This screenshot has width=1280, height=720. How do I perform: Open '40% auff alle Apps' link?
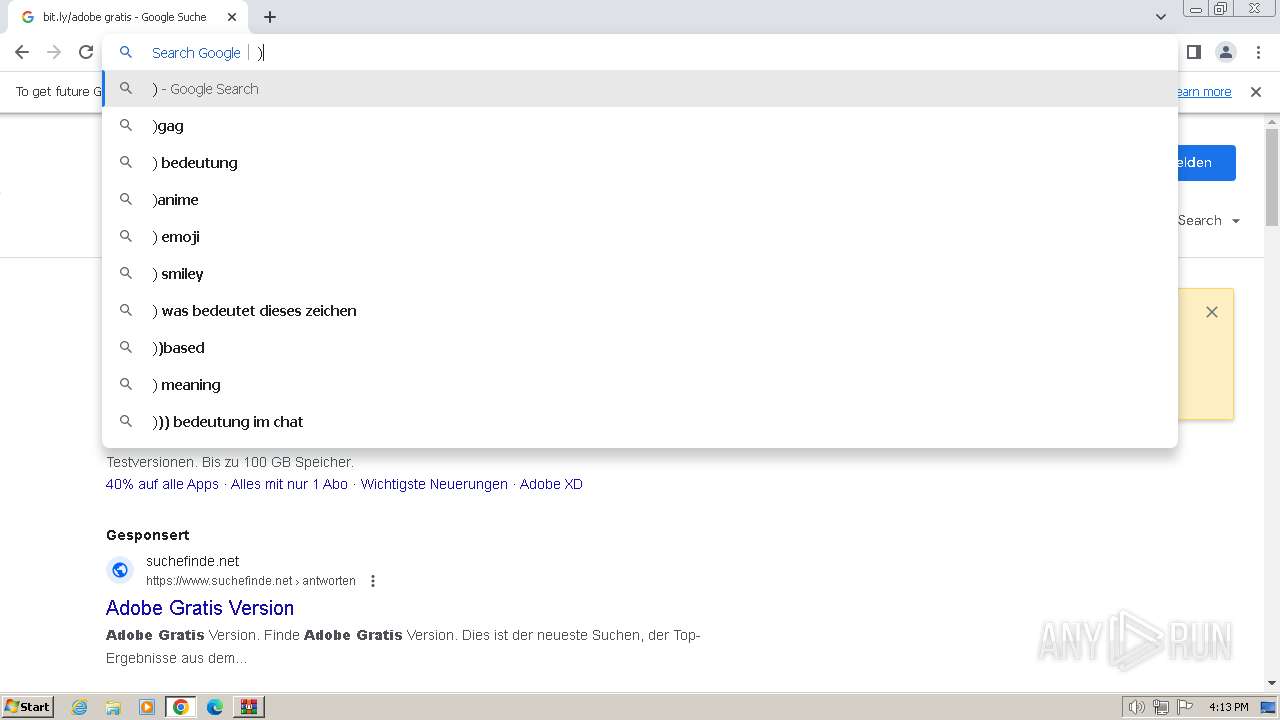(x=162, y=484)
